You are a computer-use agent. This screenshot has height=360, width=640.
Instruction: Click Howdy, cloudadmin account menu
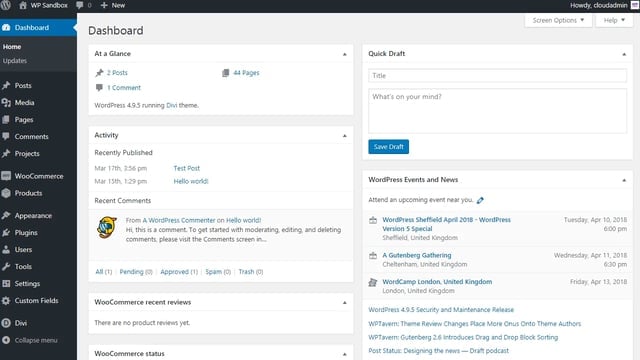(604, 5)
